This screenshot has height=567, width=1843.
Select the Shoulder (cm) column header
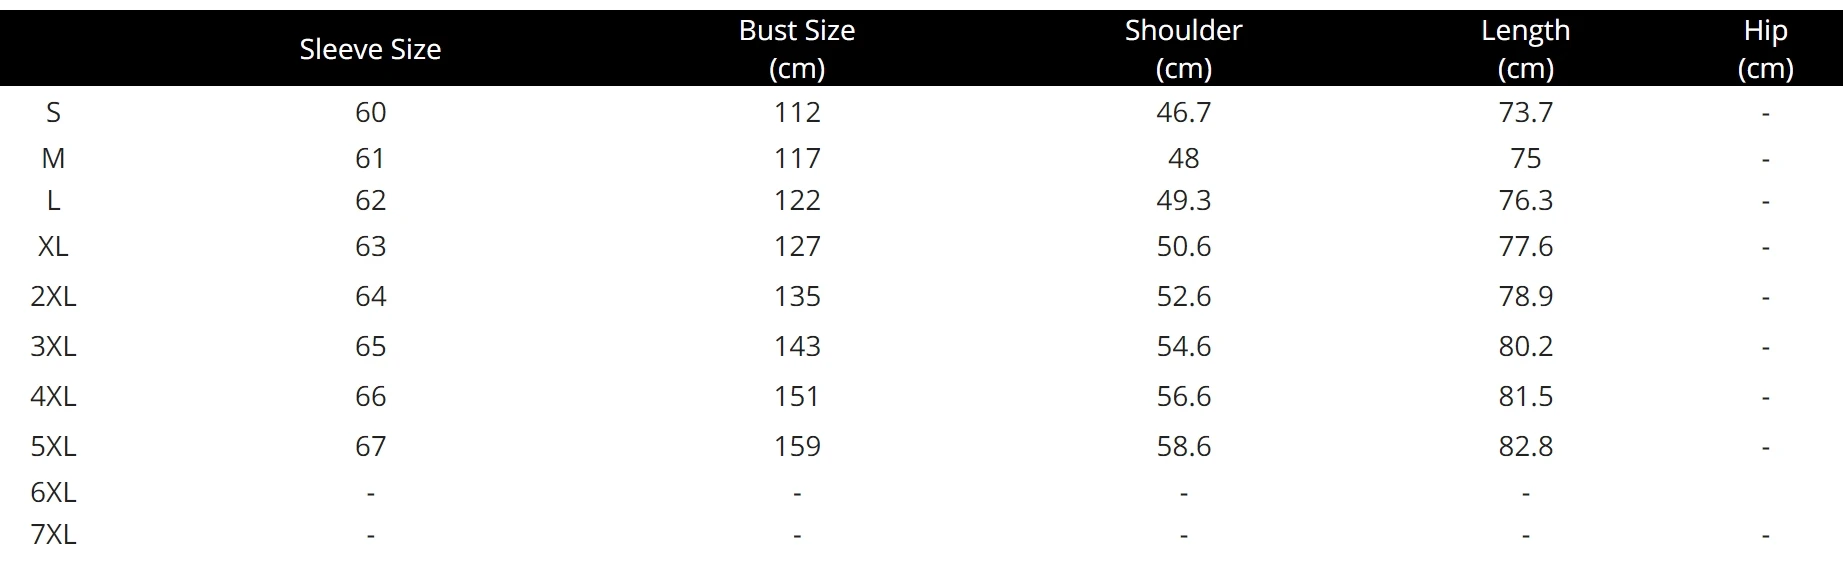click(x=1183, y=49)
